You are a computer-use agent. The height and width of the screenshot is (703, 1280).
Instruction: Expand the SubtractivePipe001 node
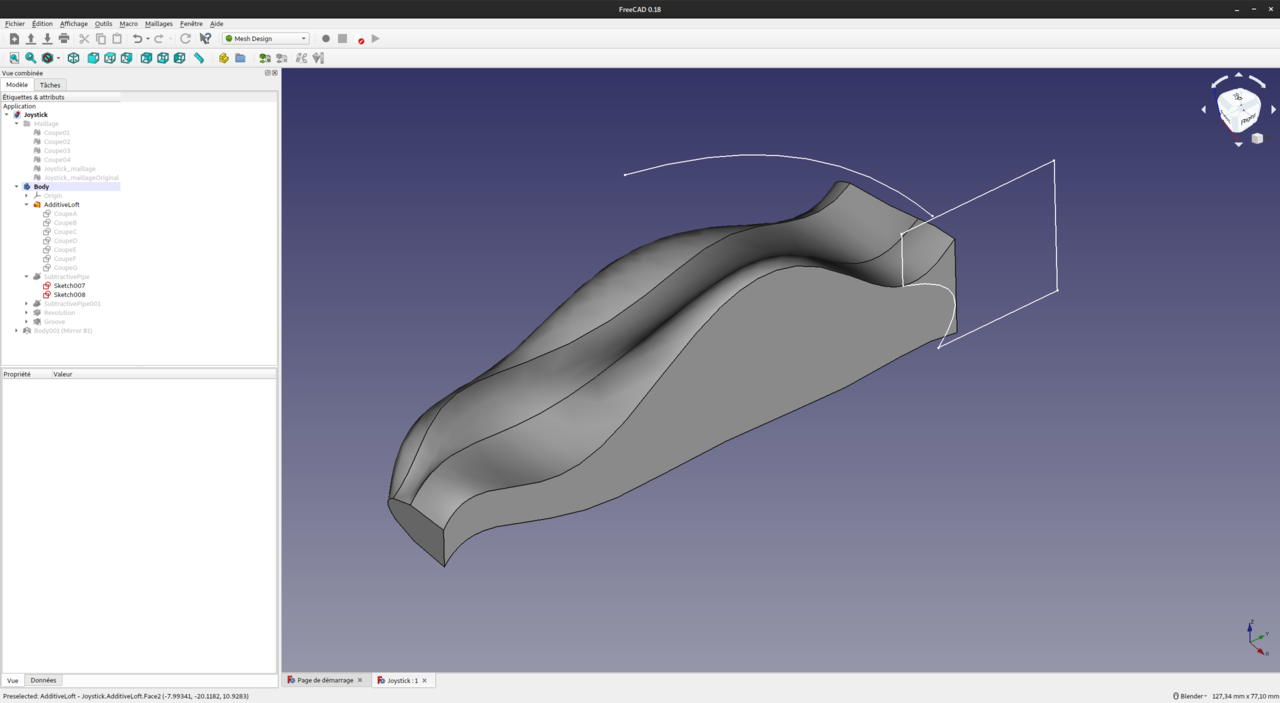[x=27, y=304]
